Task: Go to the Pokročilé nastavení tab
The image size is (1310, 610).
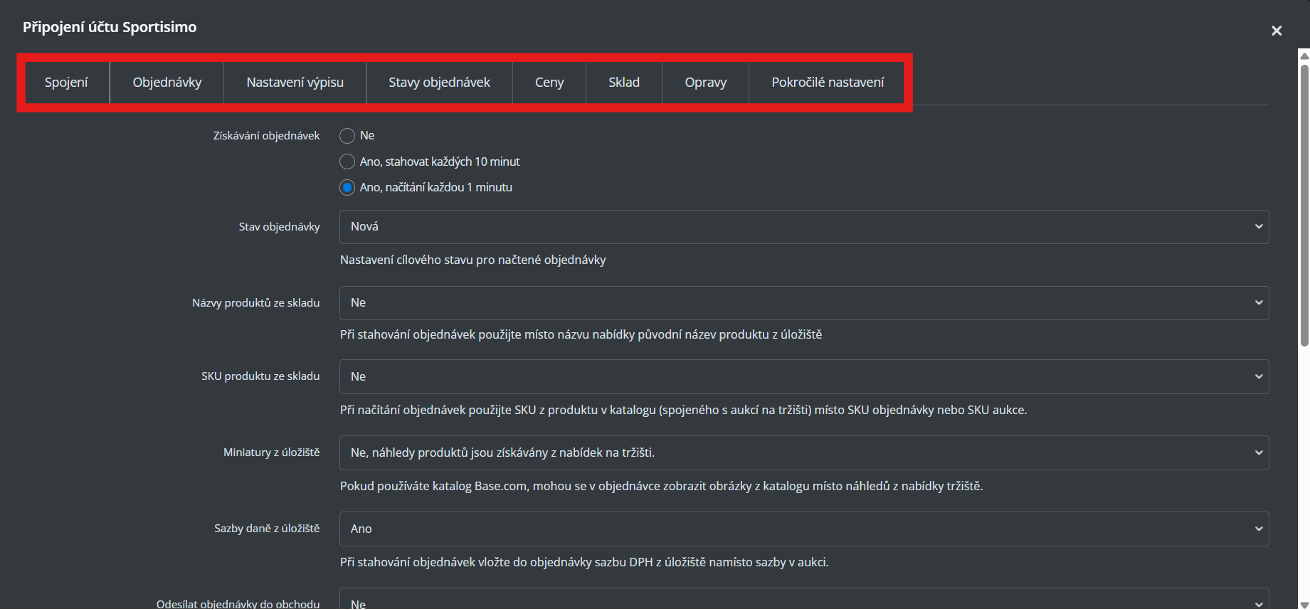Action: [828, 83]
